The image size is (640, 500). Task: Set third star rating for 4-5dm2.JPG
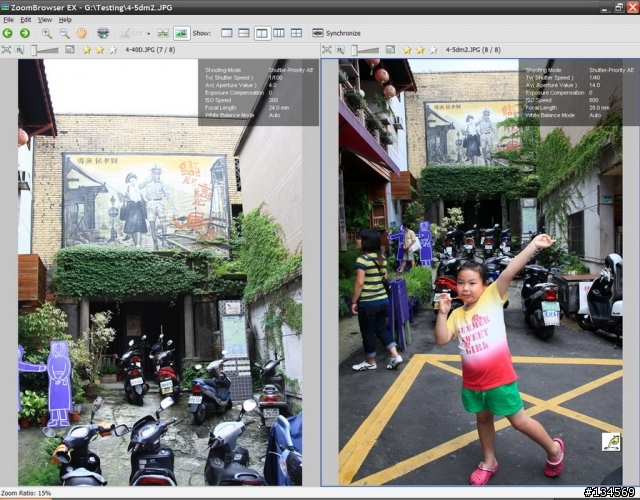coord(433,50)
